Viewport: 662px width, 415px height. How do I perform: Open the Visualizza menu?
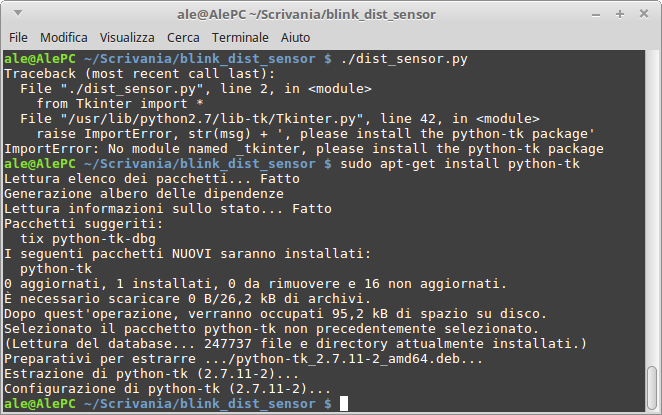[x=127, y=38]
